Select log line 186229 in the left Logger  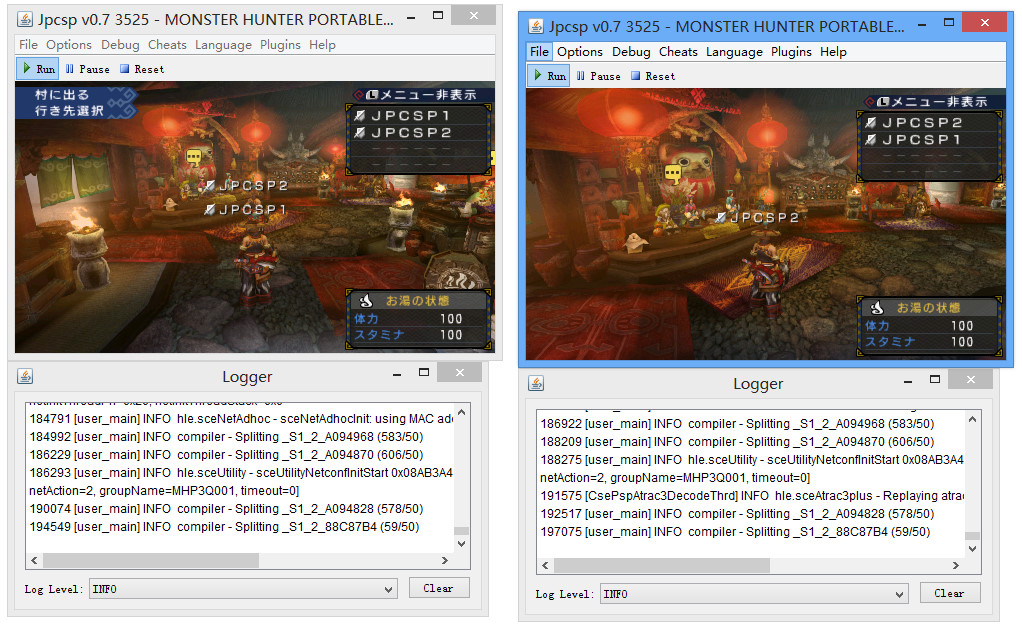point(226,455)
